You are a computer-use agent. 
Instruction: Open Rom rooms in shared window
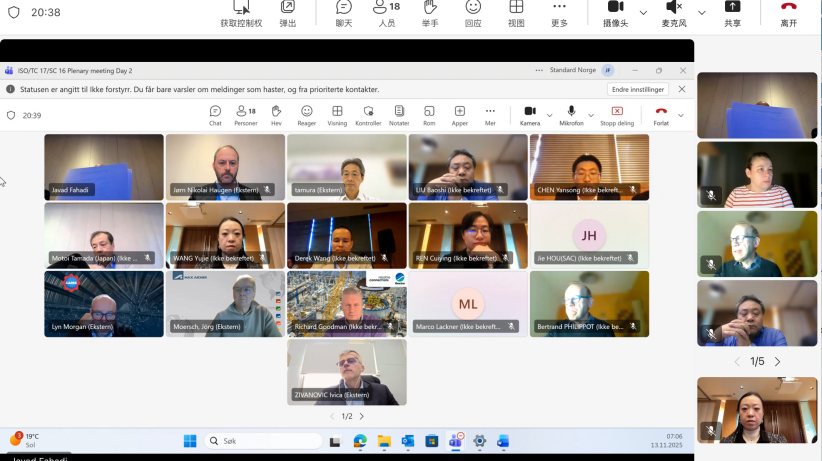(429, 115)
